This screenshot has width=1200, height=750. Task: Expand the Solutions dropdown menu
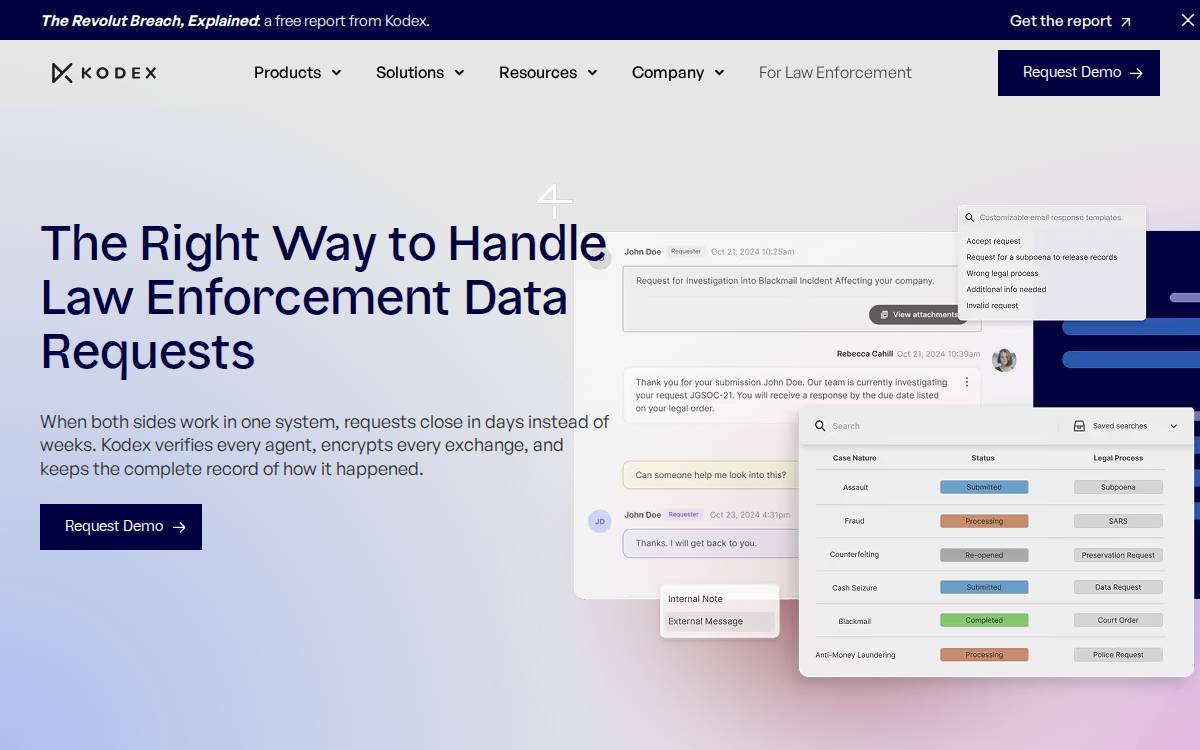[x=420, y=73]
